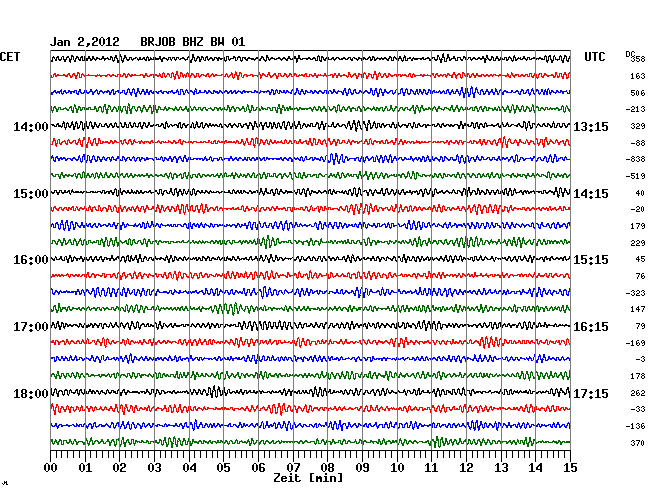650x494 pixels.
Task: Click the '01' minute axis label
Action: (85, 468)
